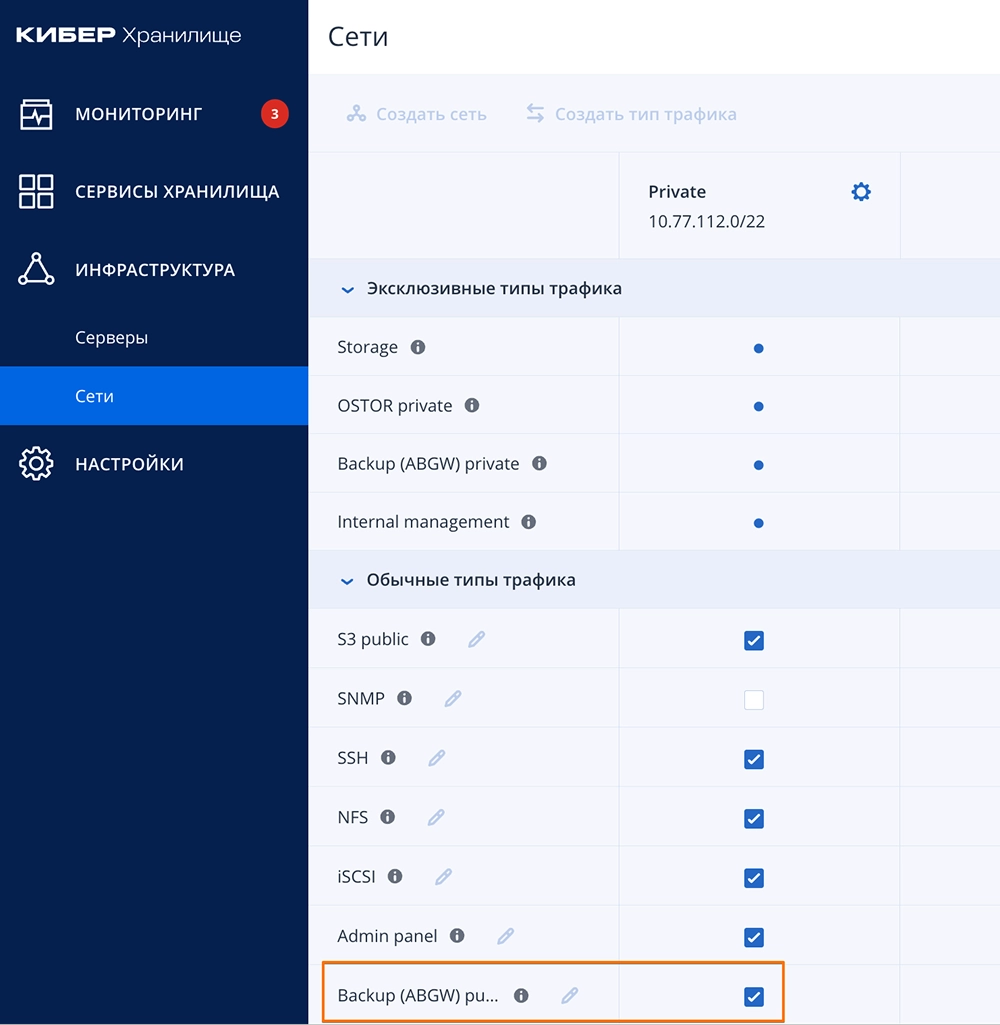The image size is (1000, 1025).
Task: Edit the Admin panel traffic type
Action: tap(506, 936)
